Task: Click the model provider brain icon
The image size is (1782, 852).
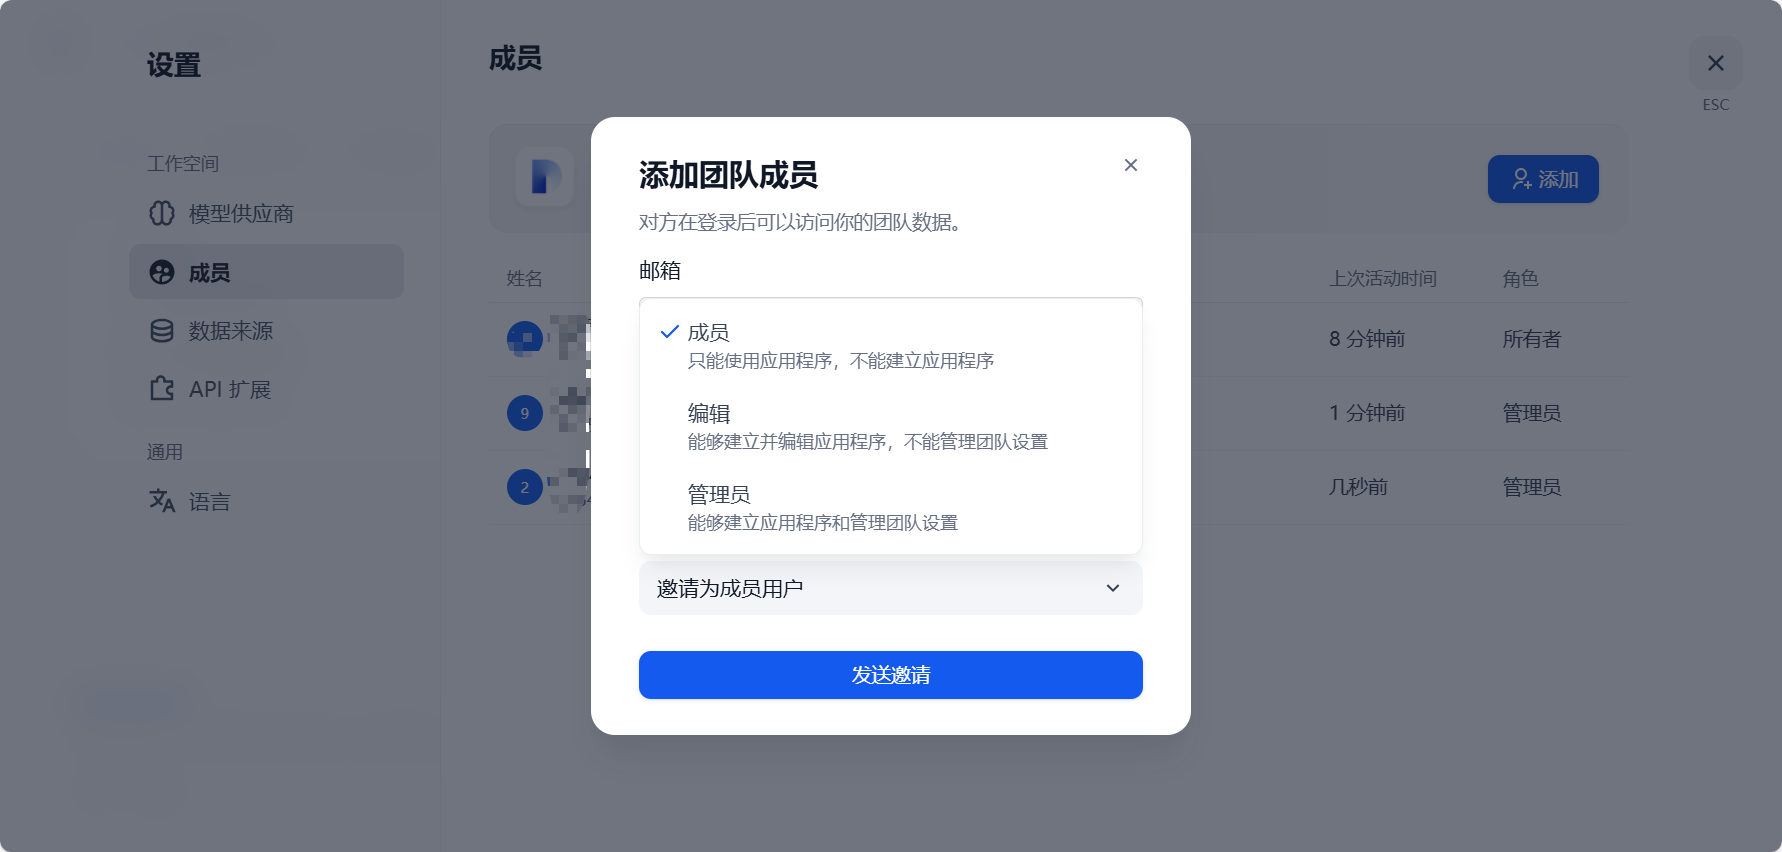Action: click(x=162, y=213)
